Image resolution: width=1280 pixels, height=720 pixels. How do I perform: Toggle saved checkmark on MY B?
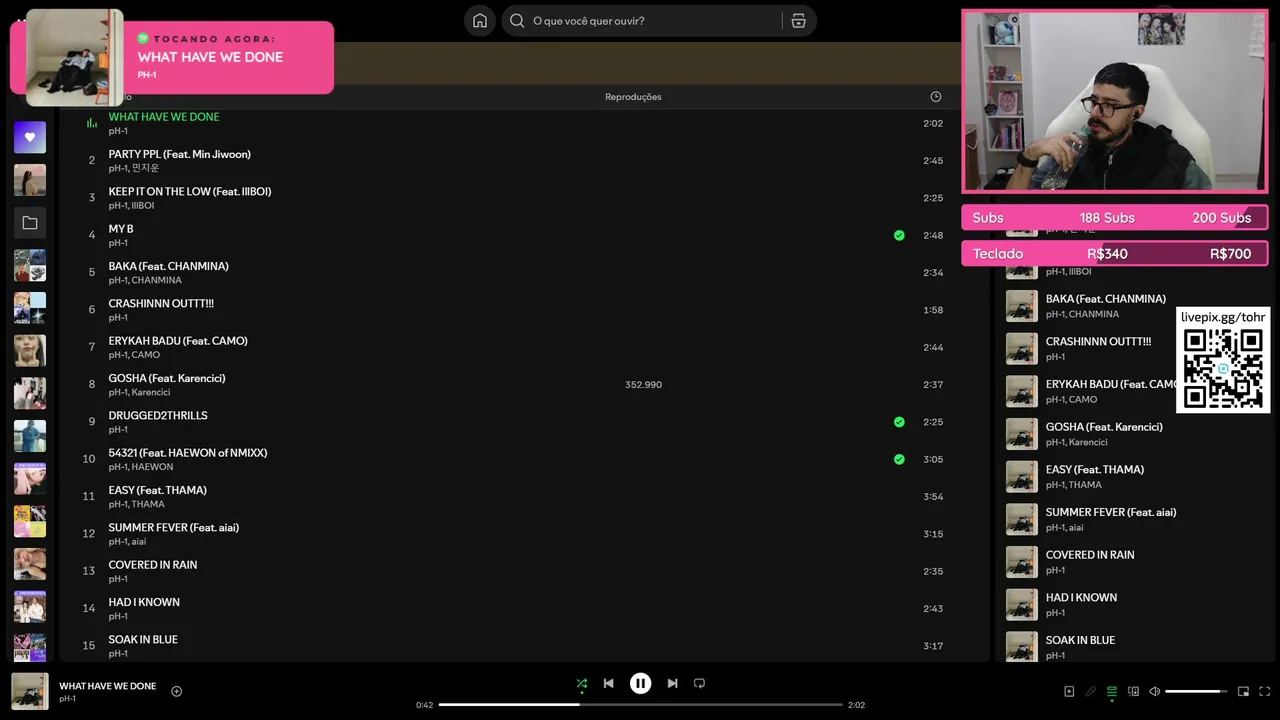899,236
